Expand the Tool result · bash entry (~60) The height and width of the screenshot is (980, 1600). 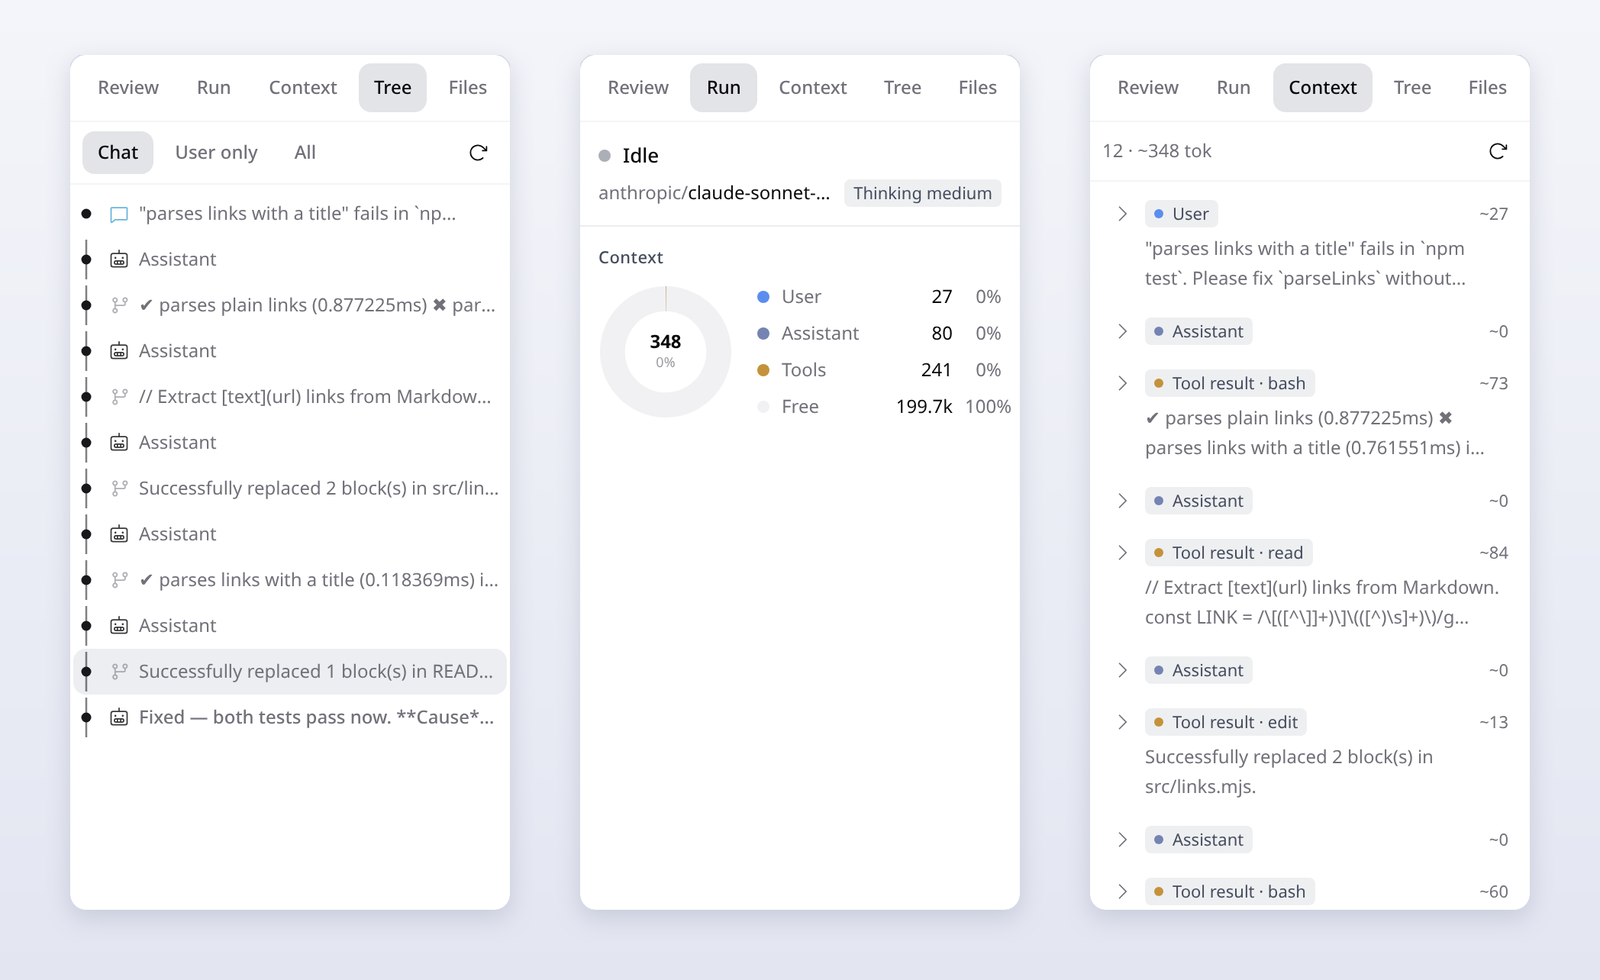[1122, 892]
